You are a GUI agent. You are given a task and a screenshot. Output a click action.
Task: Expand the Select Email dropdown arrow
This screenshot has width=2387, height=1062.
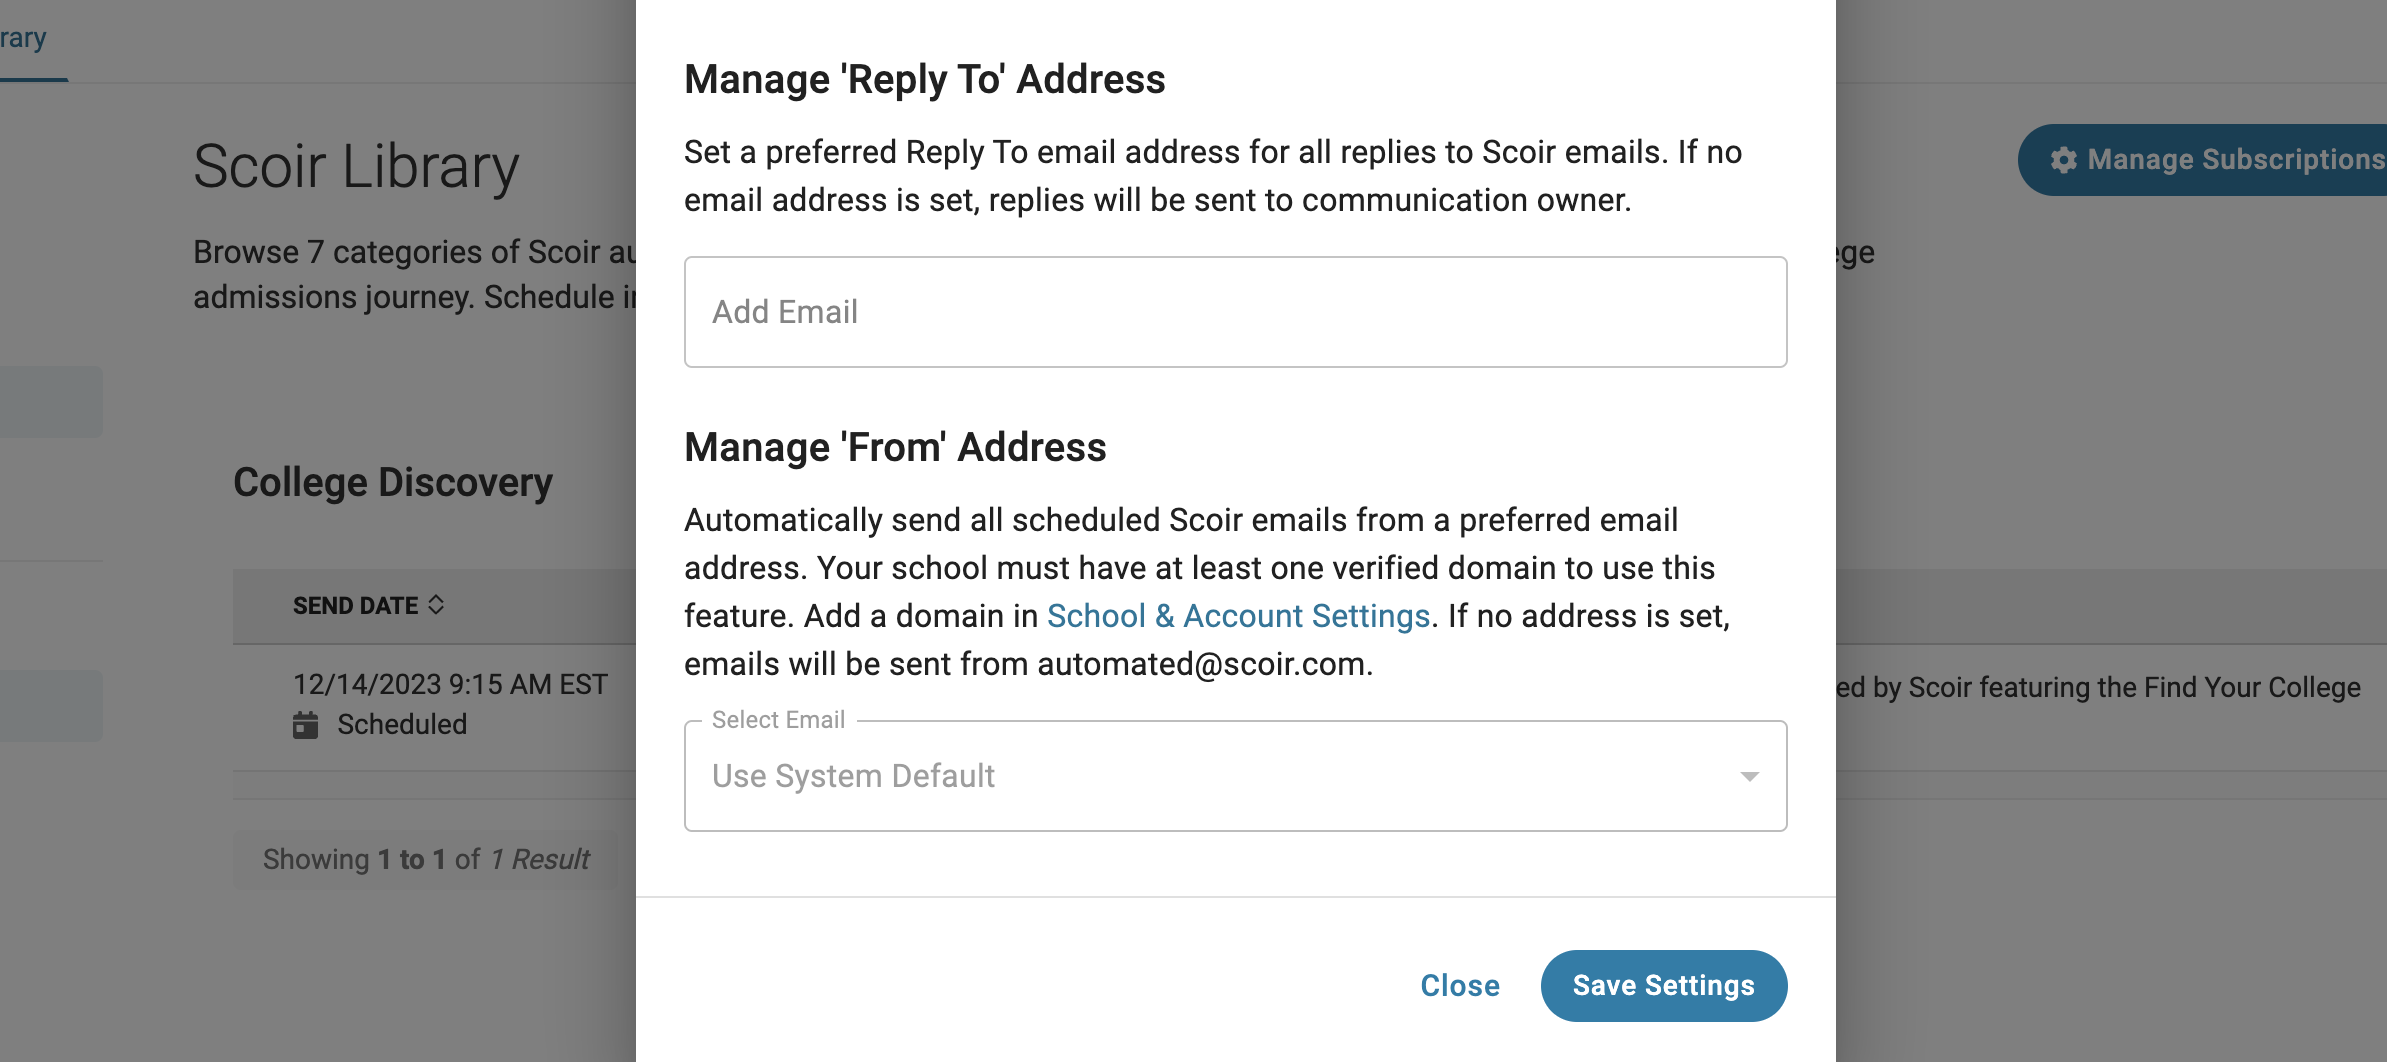coord(1749,777)
